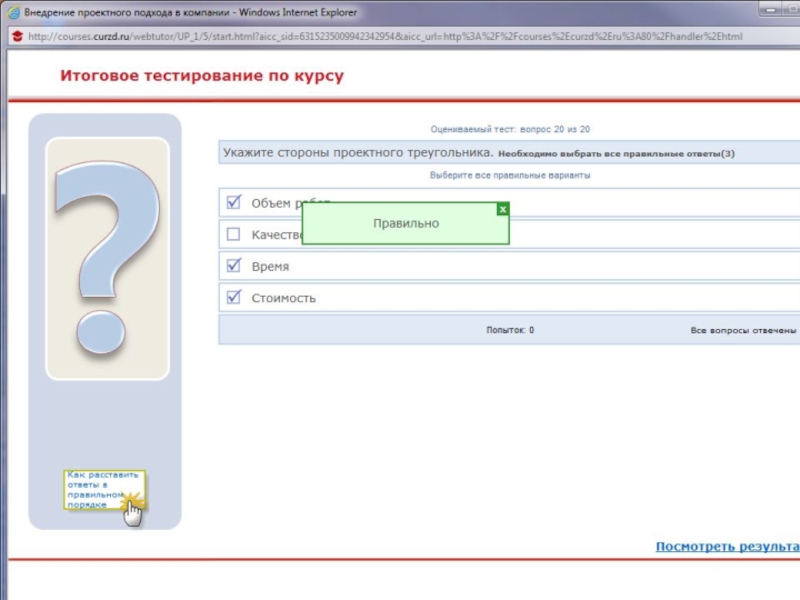This screenshot has height=600, width=800.
Task: Click "Выберите все правильные варианты" instruction
Action: [510, 175]
